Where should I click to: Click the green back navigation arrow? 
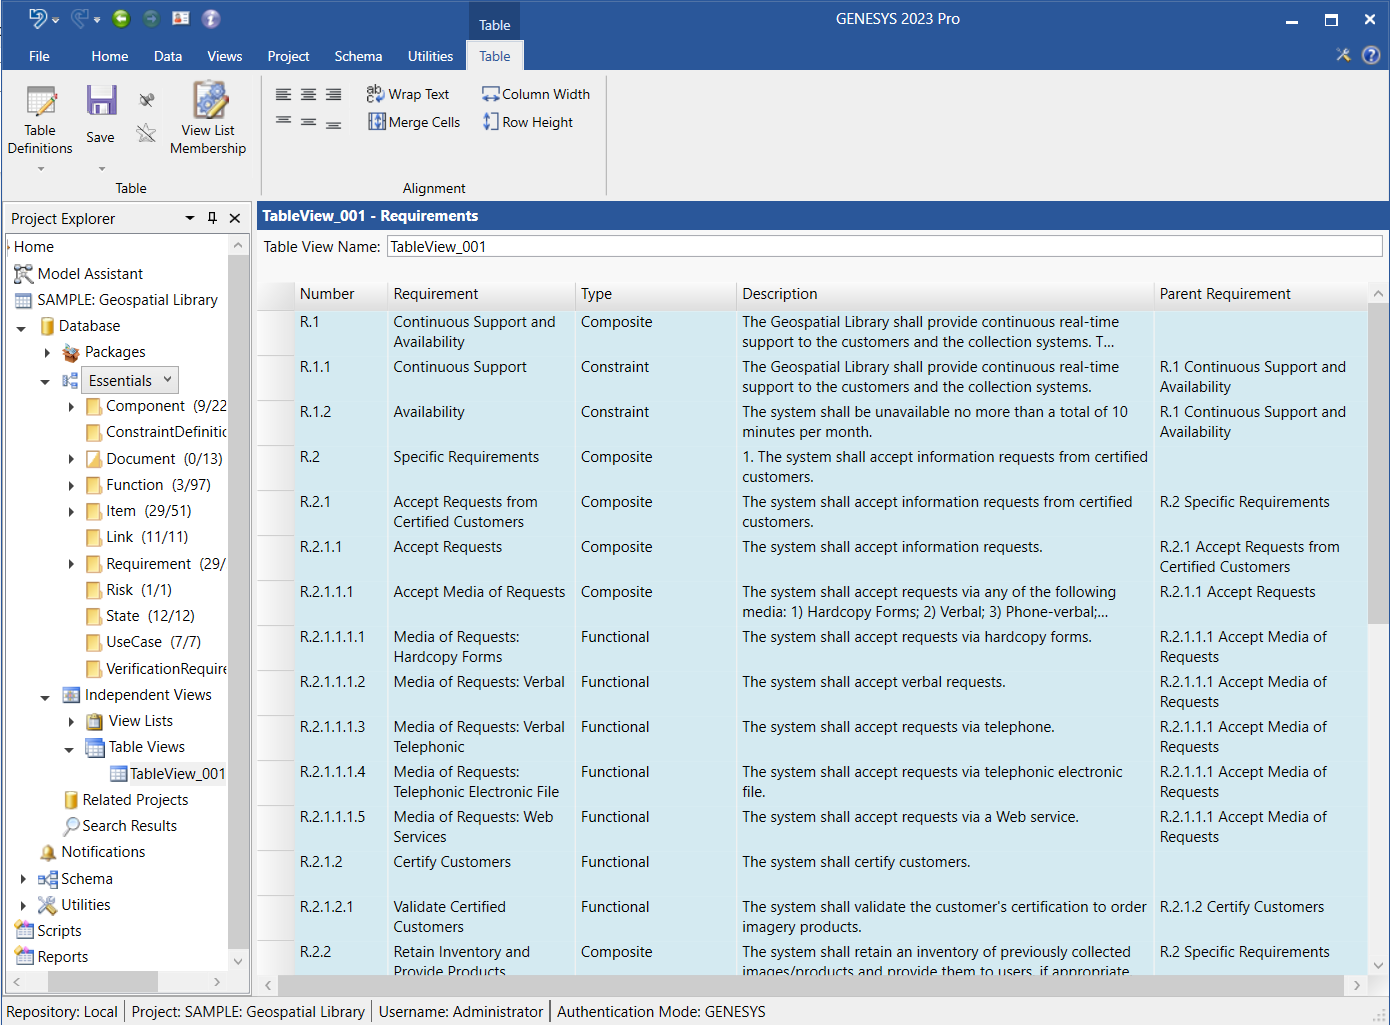[x=121, y=18]
